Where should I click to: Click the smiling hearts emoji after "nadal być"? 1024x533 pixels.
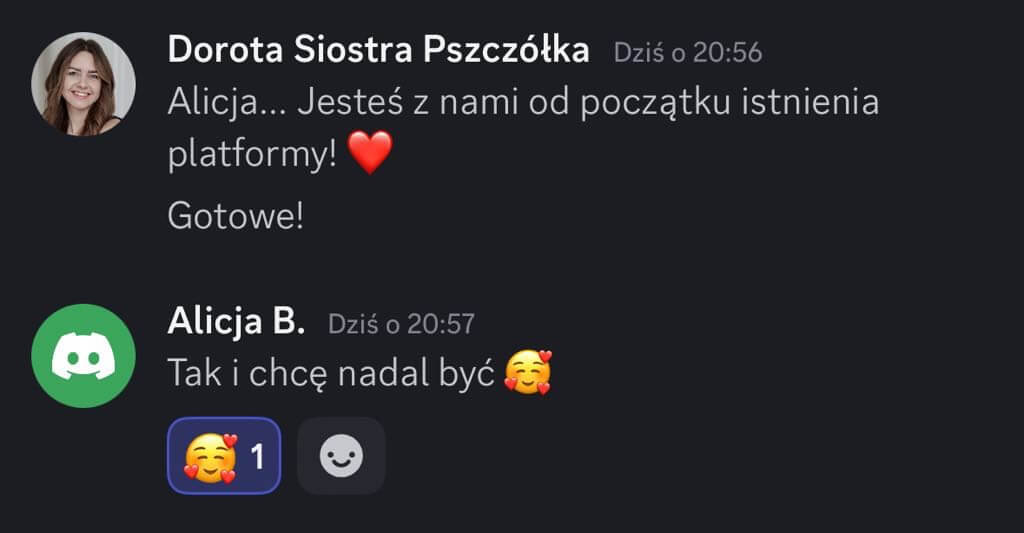528,372
